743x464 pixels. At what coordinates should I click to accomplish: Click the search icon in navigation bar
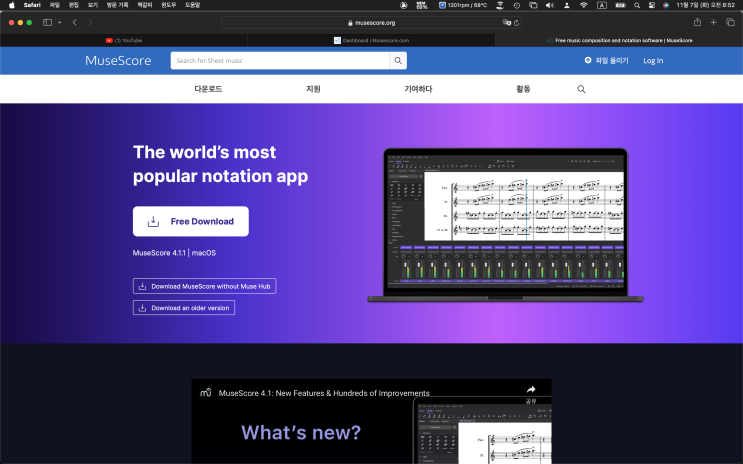[x=581, y=89]
